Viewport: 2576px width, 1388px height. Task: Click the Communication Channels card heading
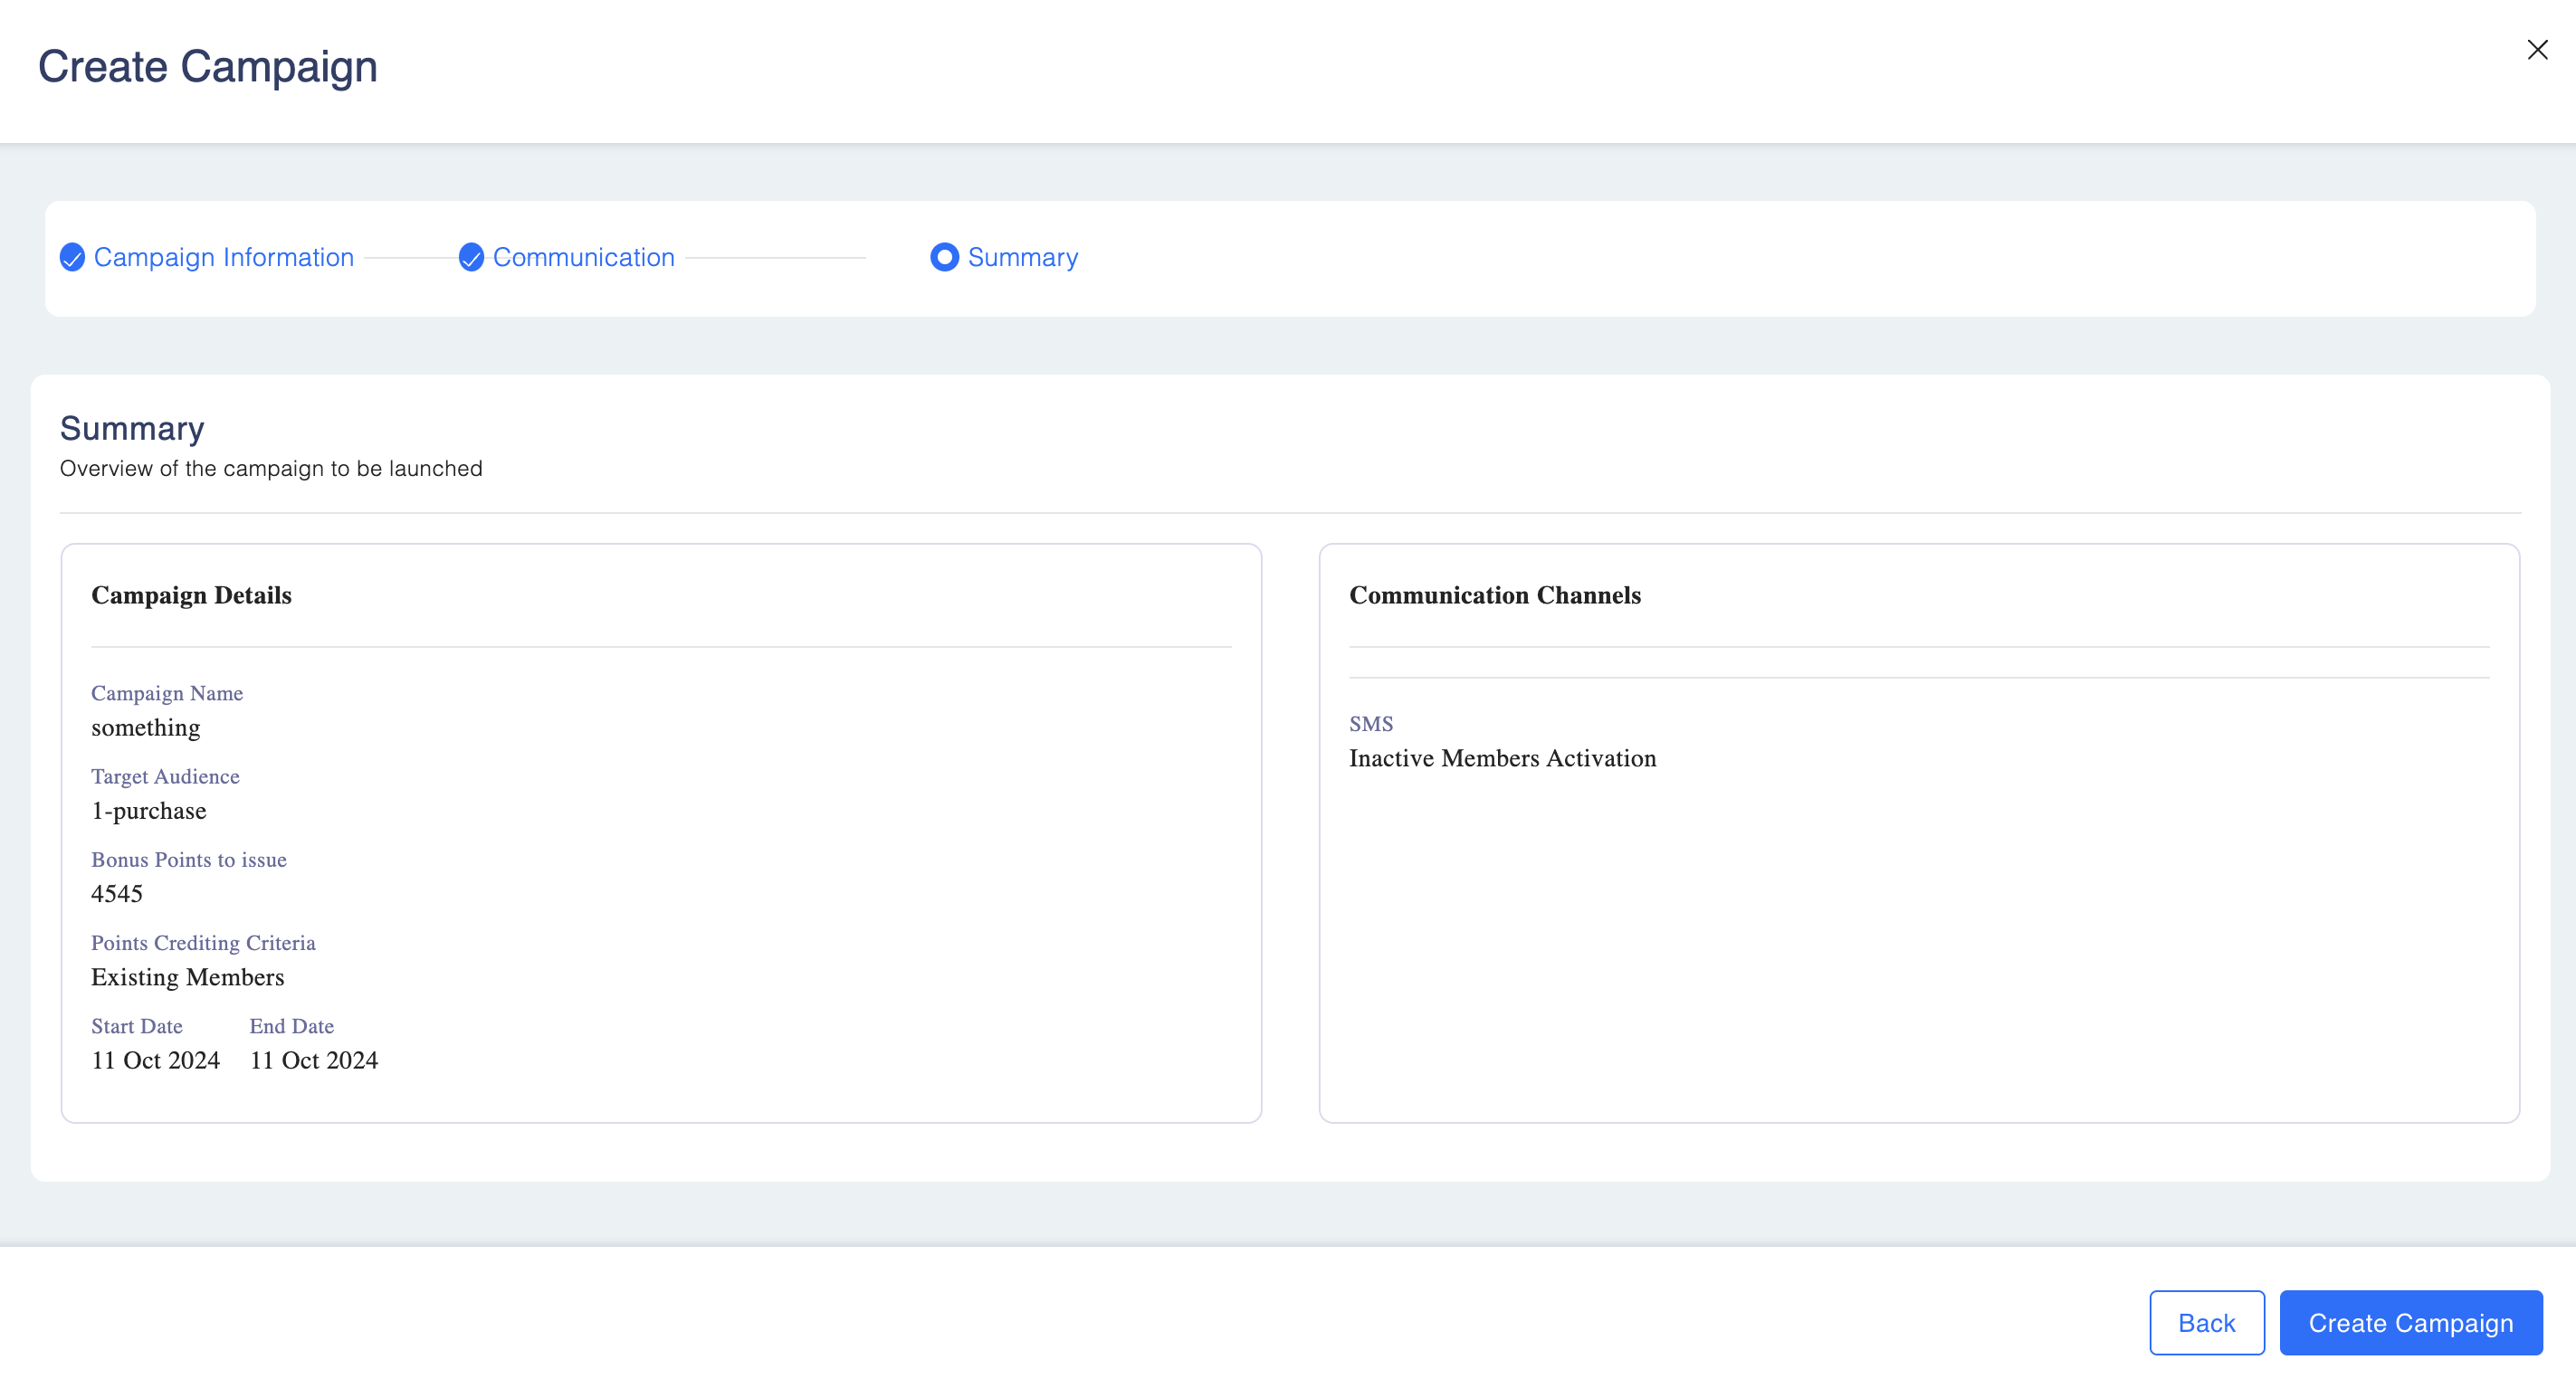pyautogui.click(x=1494, y=595)
